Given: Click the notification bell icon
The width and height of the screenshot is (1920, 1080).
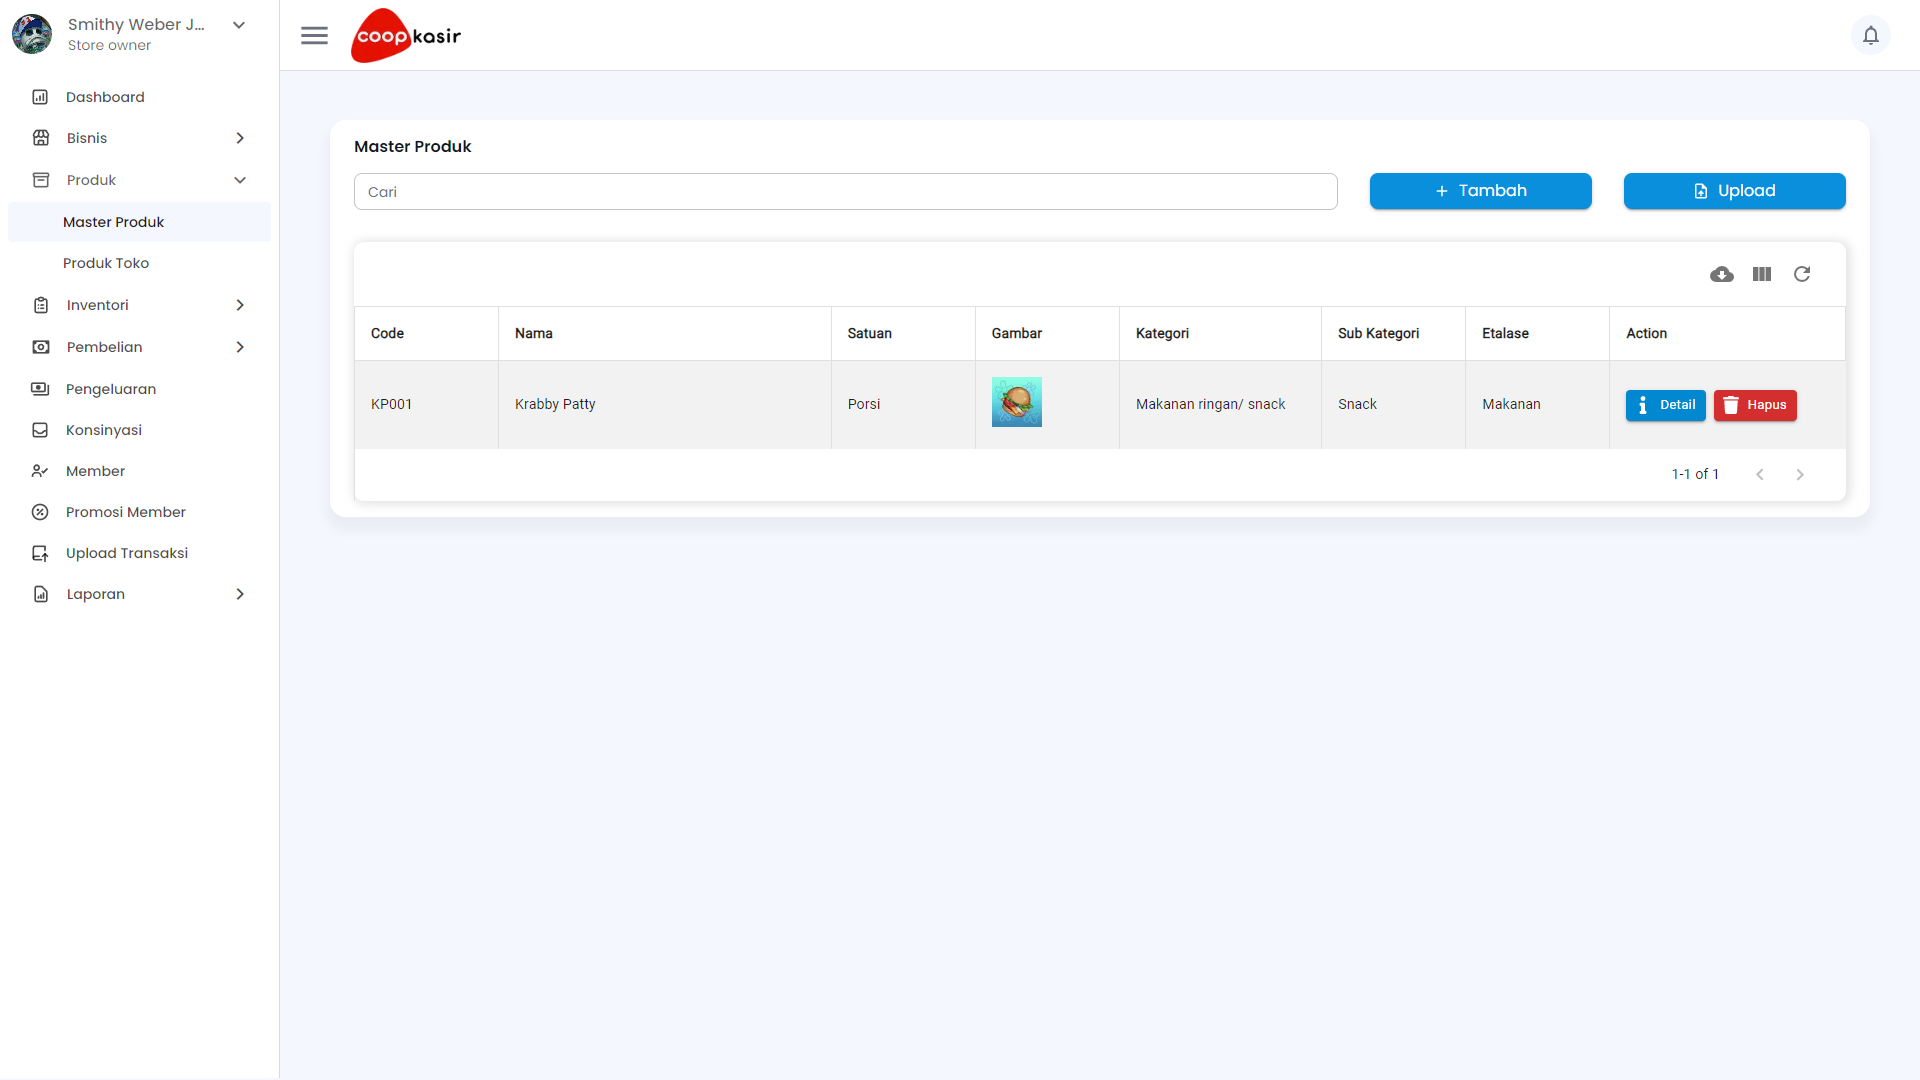Looking at the screenshot, I should click(1871, 35).
